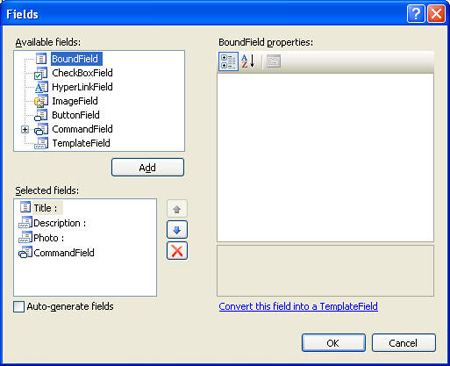Close the Fields dialog
Image resolution: width=450 pixels, height=366 pixels.
436,14
